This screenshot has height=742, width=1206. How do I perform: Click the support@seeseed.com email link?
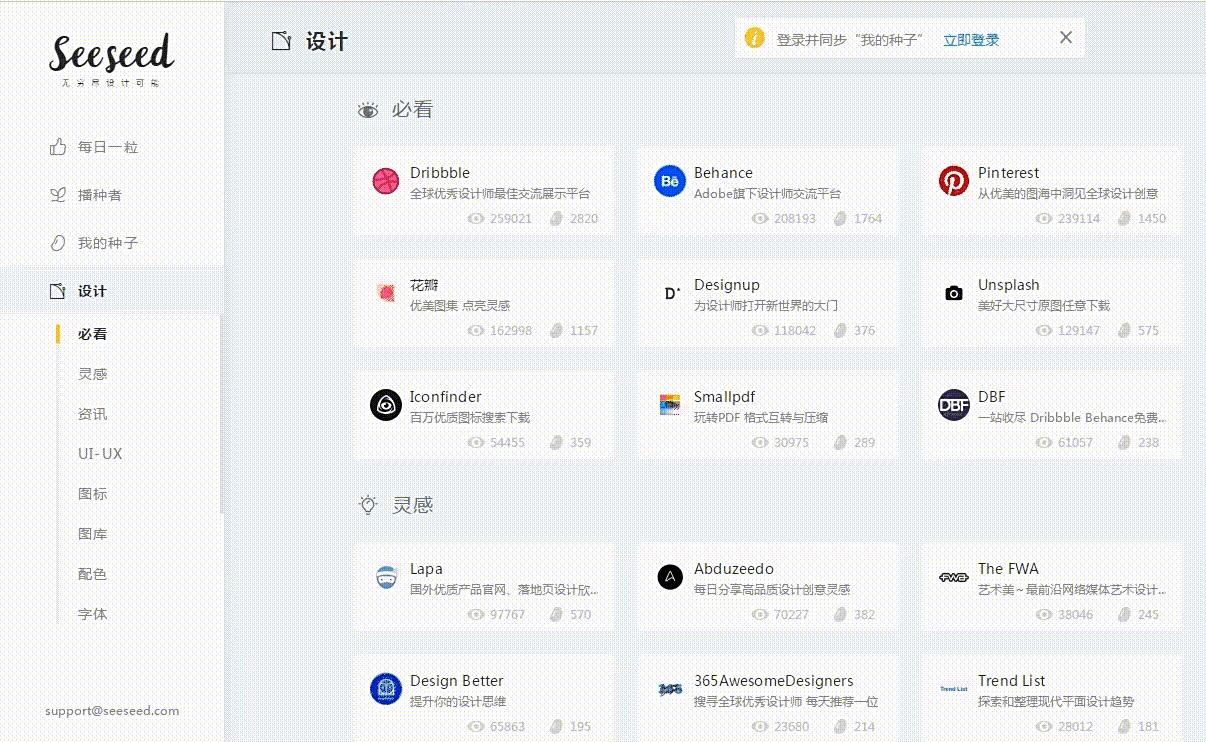(110, 710)
